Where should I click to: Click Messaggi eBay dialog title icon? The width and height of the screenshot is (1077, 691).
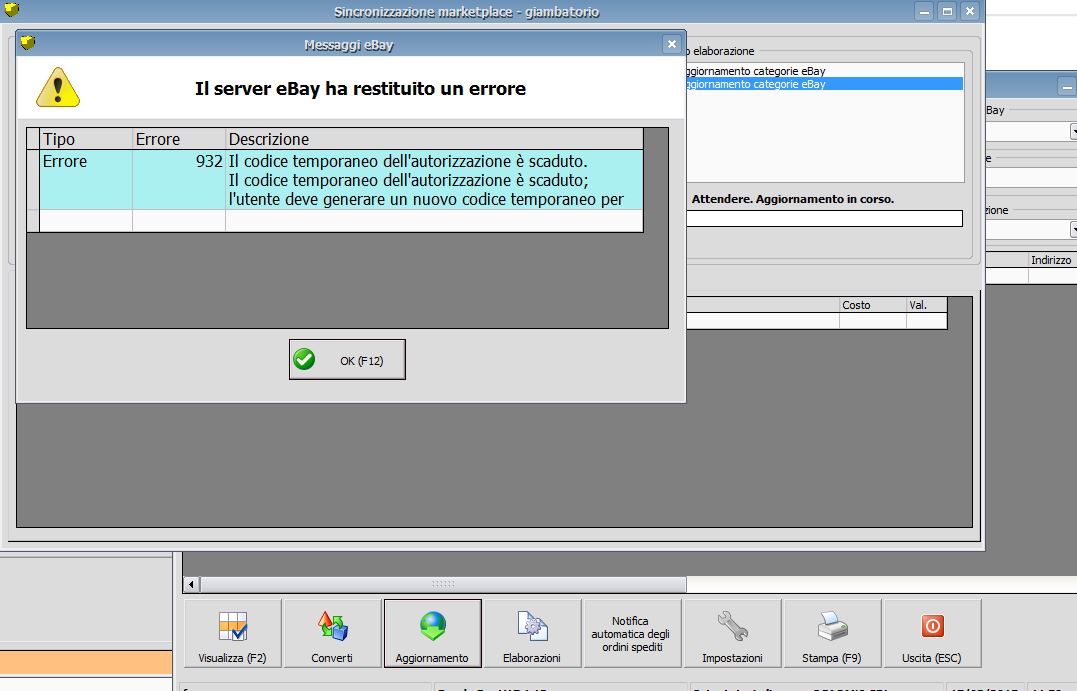pos(27,43)
